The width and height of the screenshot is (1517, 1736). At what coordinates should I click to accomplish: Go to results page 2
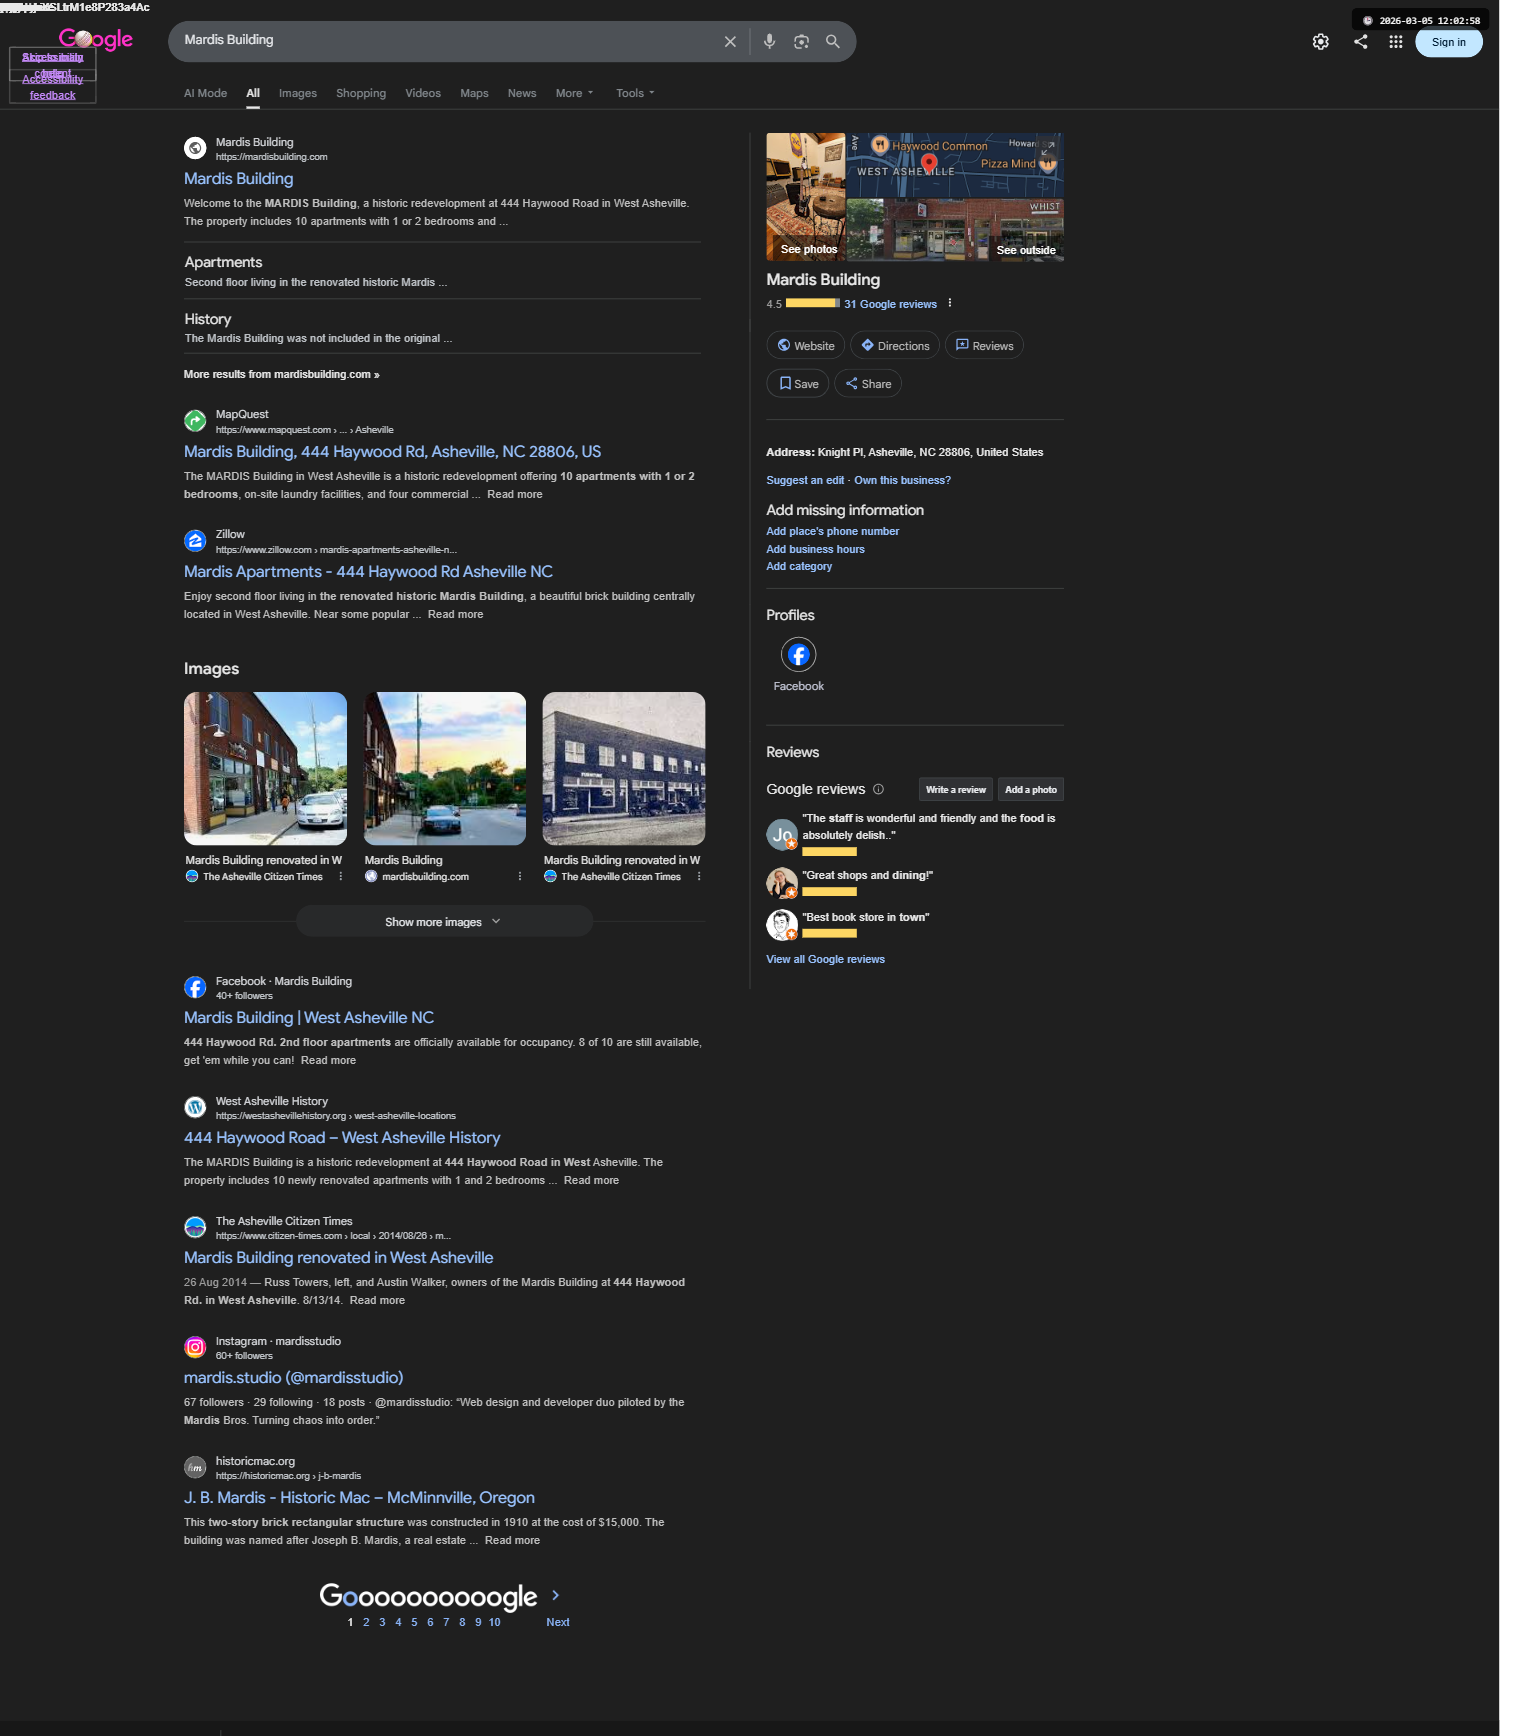click(366, 1622)
